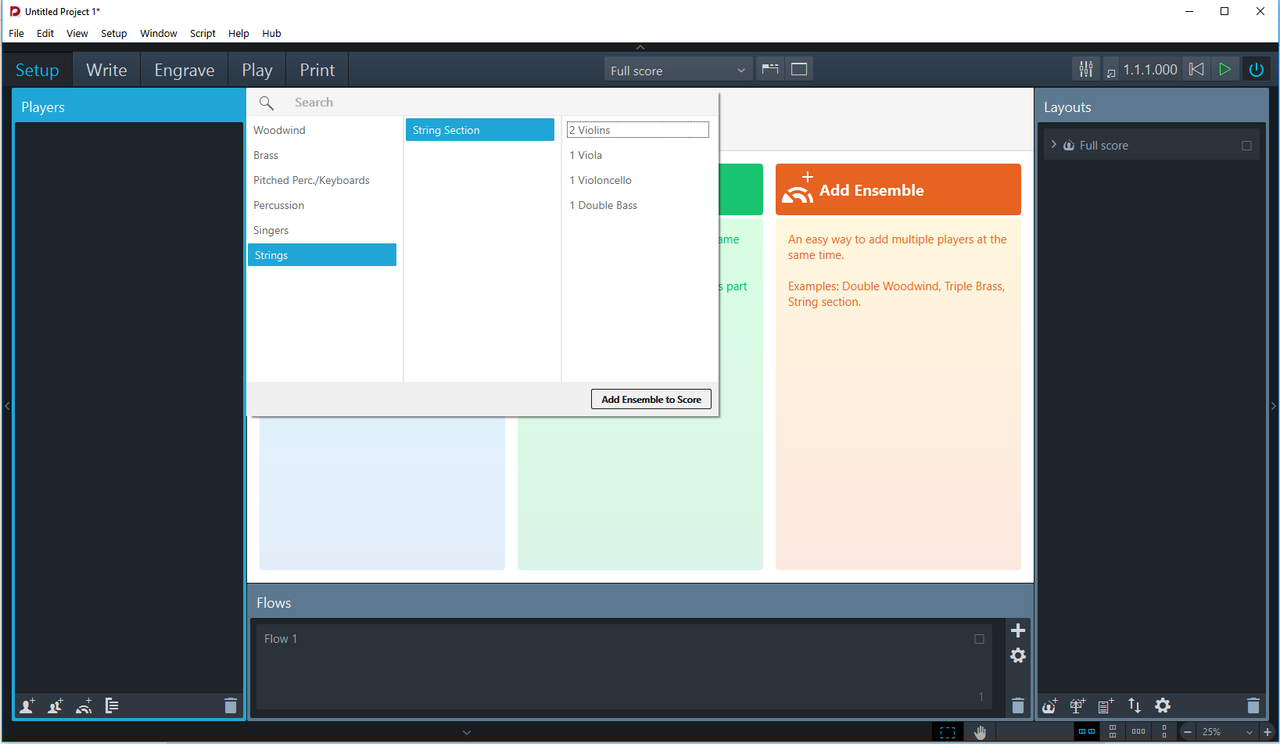
Task: Open Layout Options gear in Layouts panel
Action: [x=1163, y=706]
